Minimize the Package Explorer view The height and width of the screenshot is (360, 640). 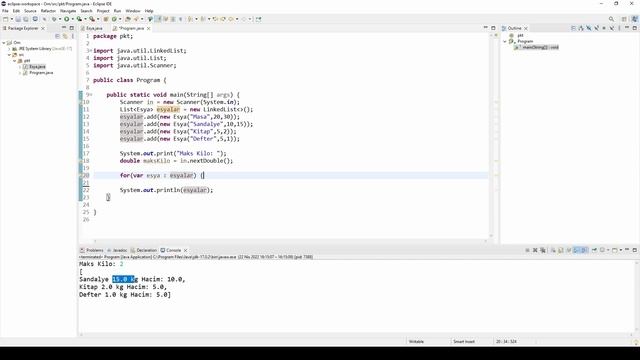[x=64, y=28]
